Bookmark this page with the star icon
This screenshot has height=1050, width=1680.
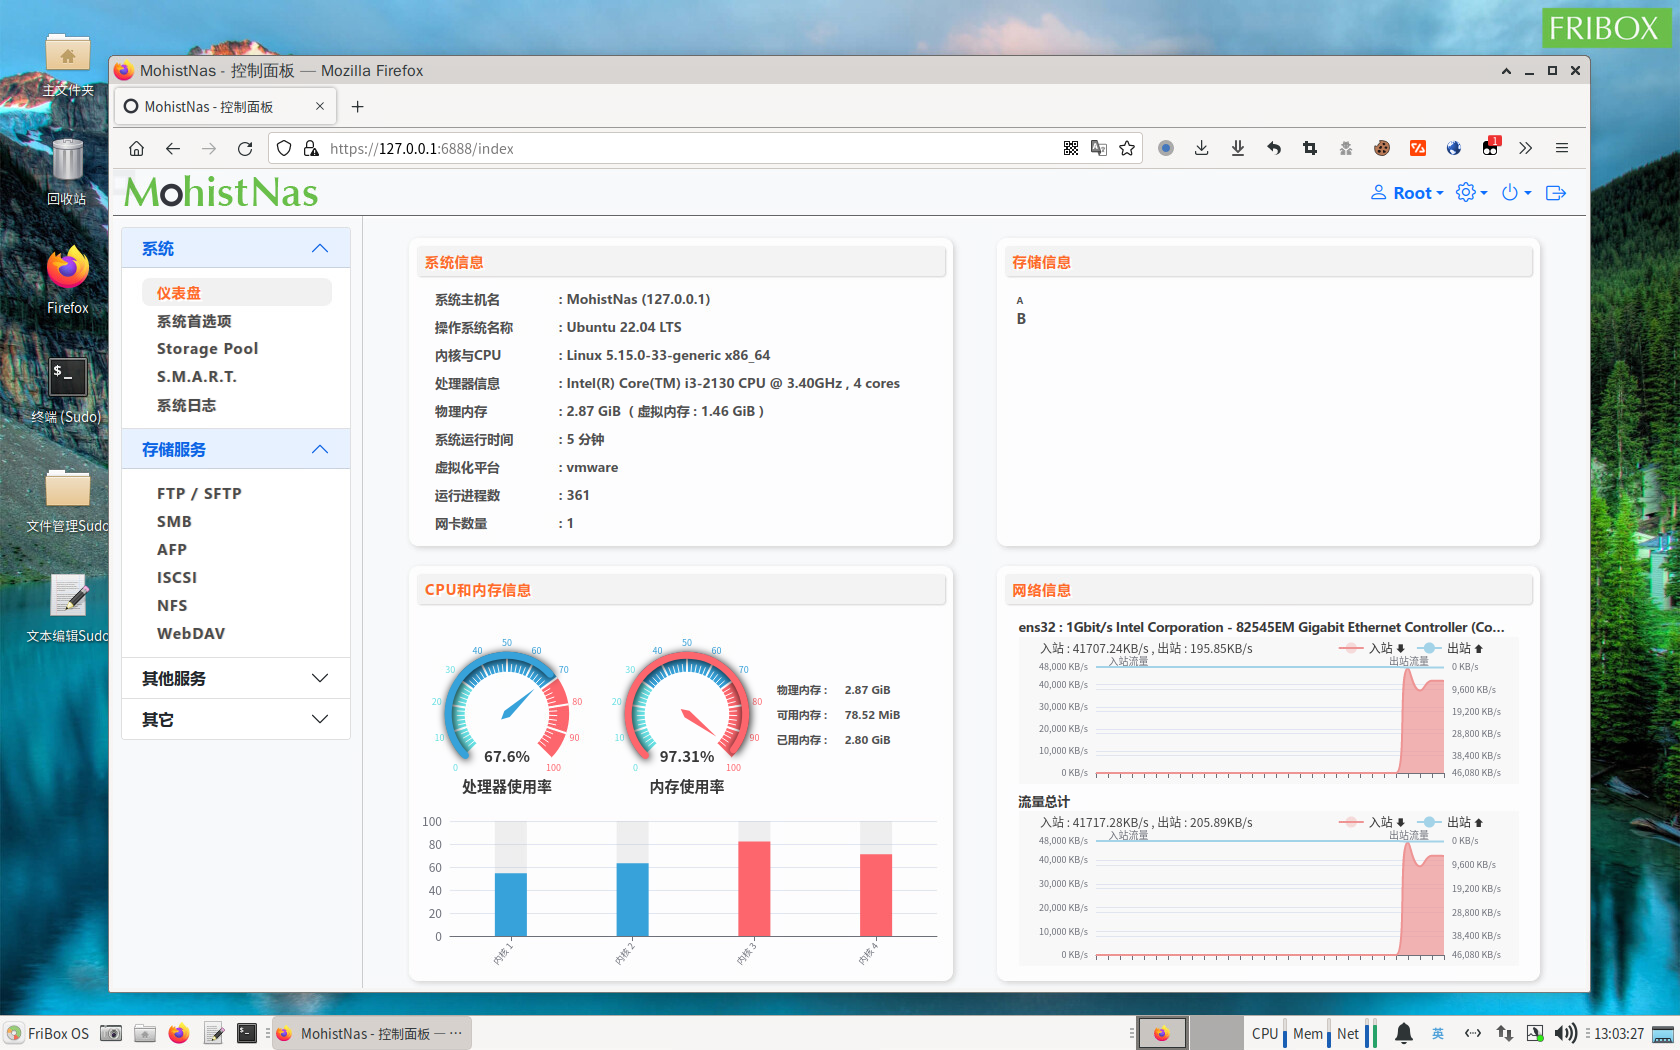(x=1127, y=148)
